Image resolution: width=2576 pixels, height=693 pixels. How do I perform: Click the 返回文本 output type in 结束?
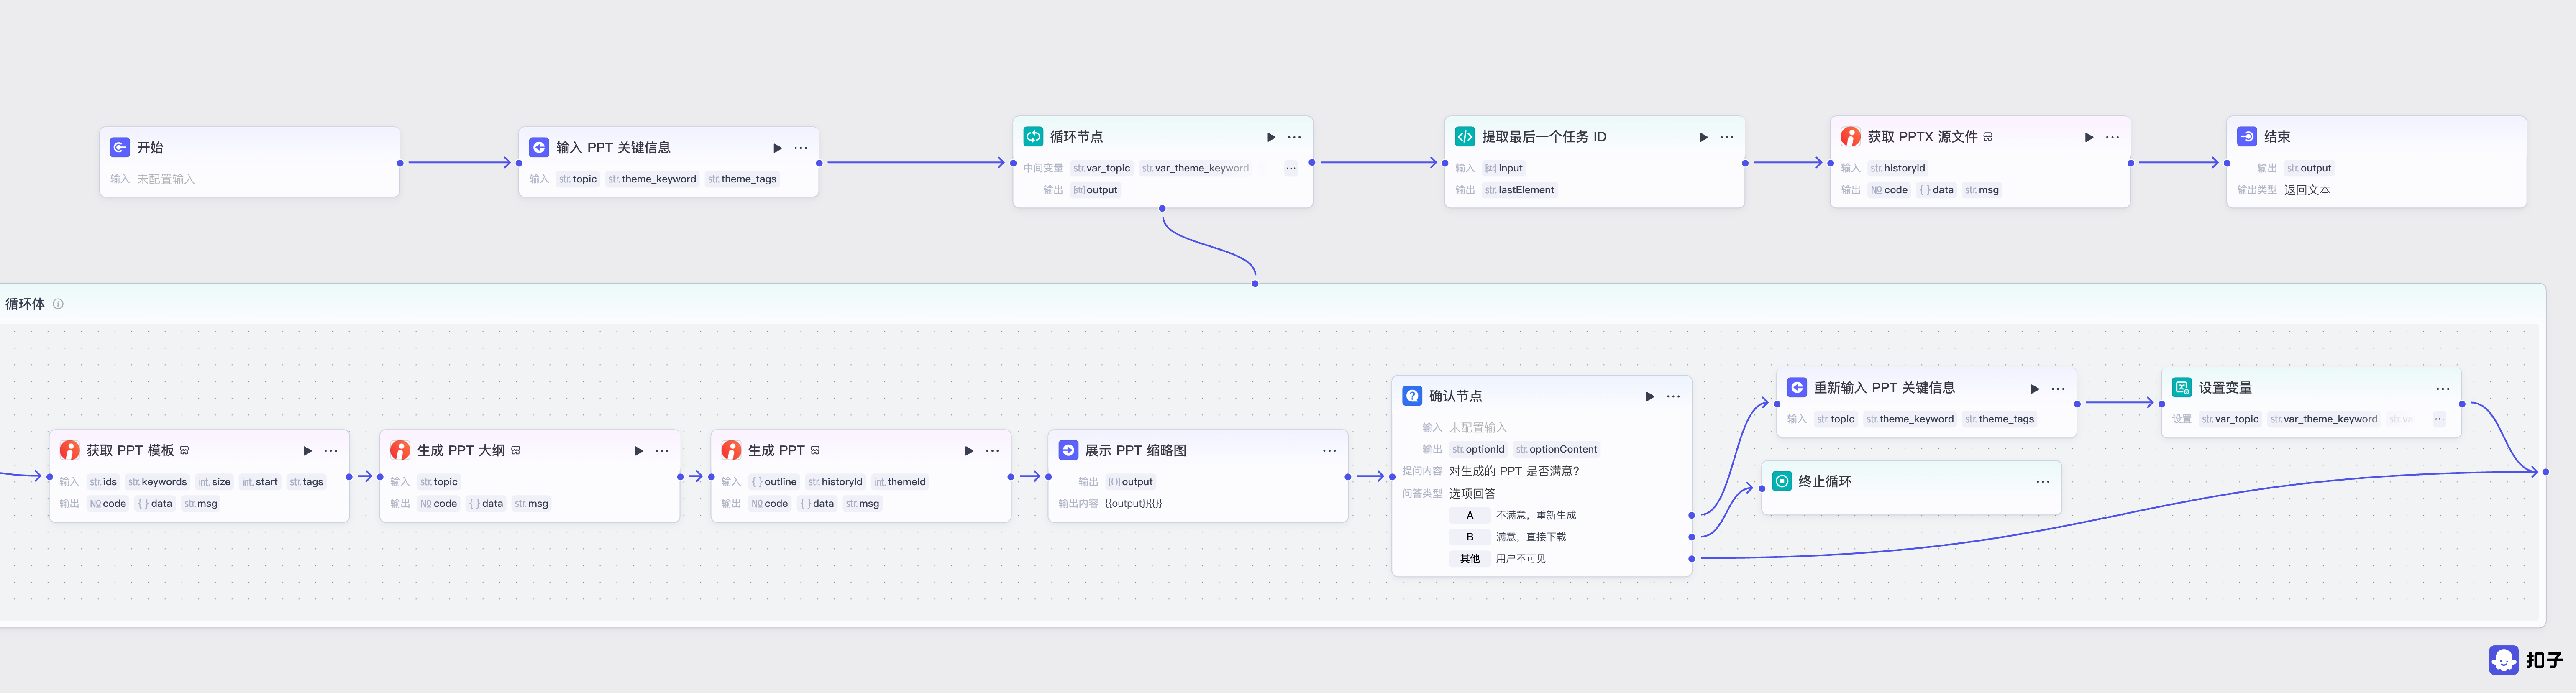pyautogui.click(x=2307, y=190)
